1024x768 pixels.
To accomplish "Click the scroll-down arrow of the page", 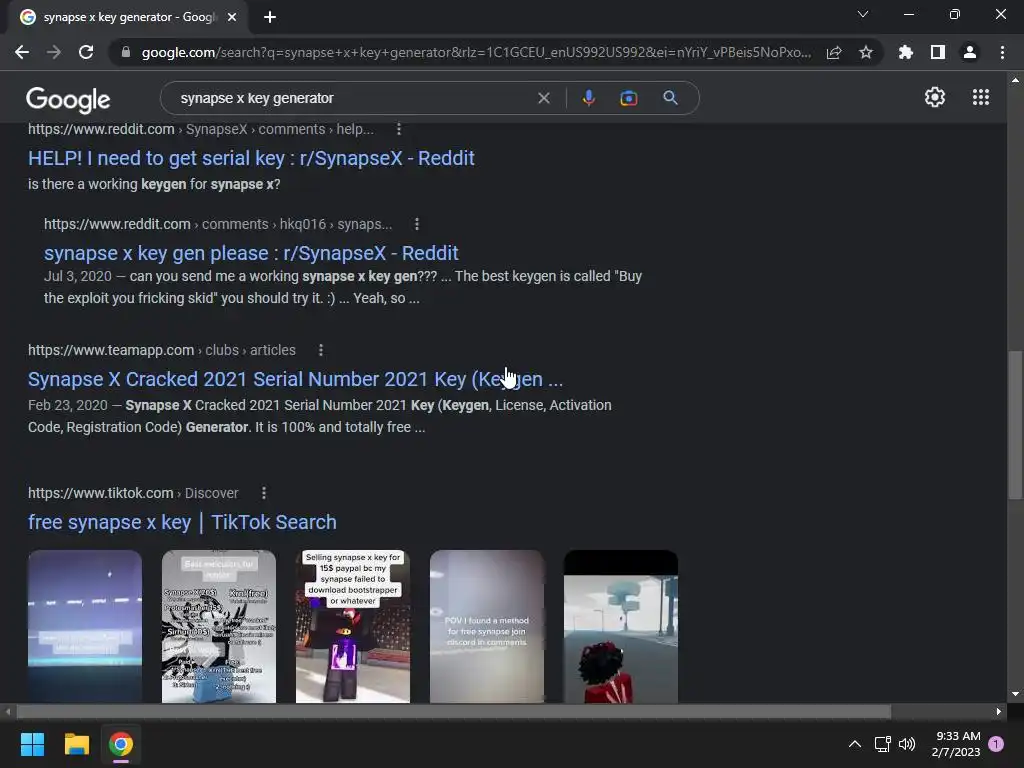I will tap(1015, 694).
